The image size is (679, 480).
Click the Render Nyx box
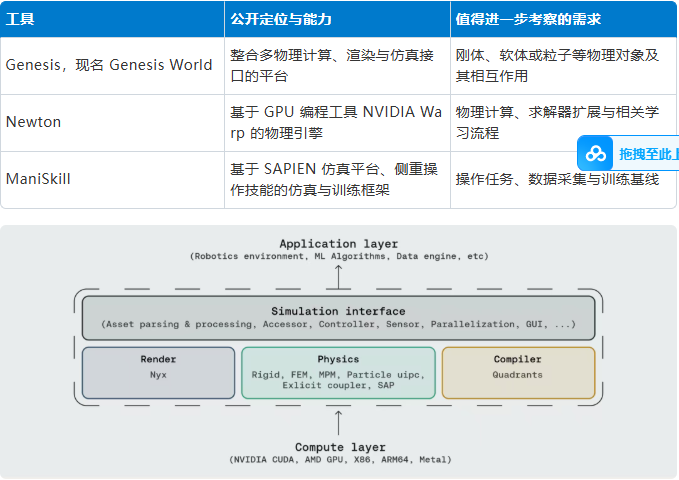coord(158,373)
